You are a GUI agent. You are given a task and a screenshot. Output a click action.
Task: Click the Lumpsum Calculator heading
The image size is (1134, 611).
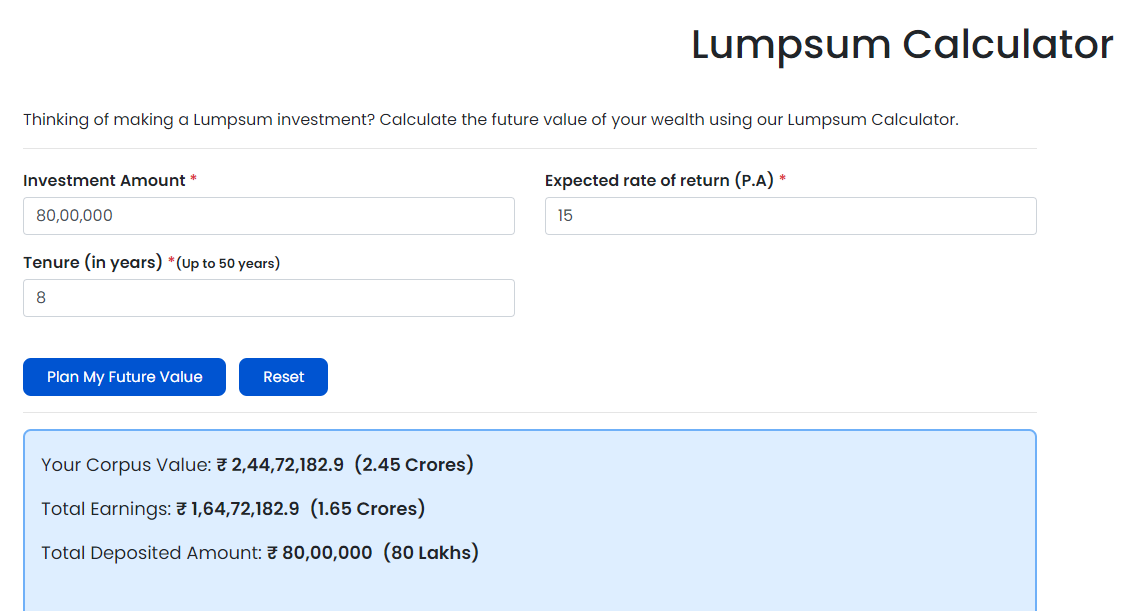coord(902,44)
